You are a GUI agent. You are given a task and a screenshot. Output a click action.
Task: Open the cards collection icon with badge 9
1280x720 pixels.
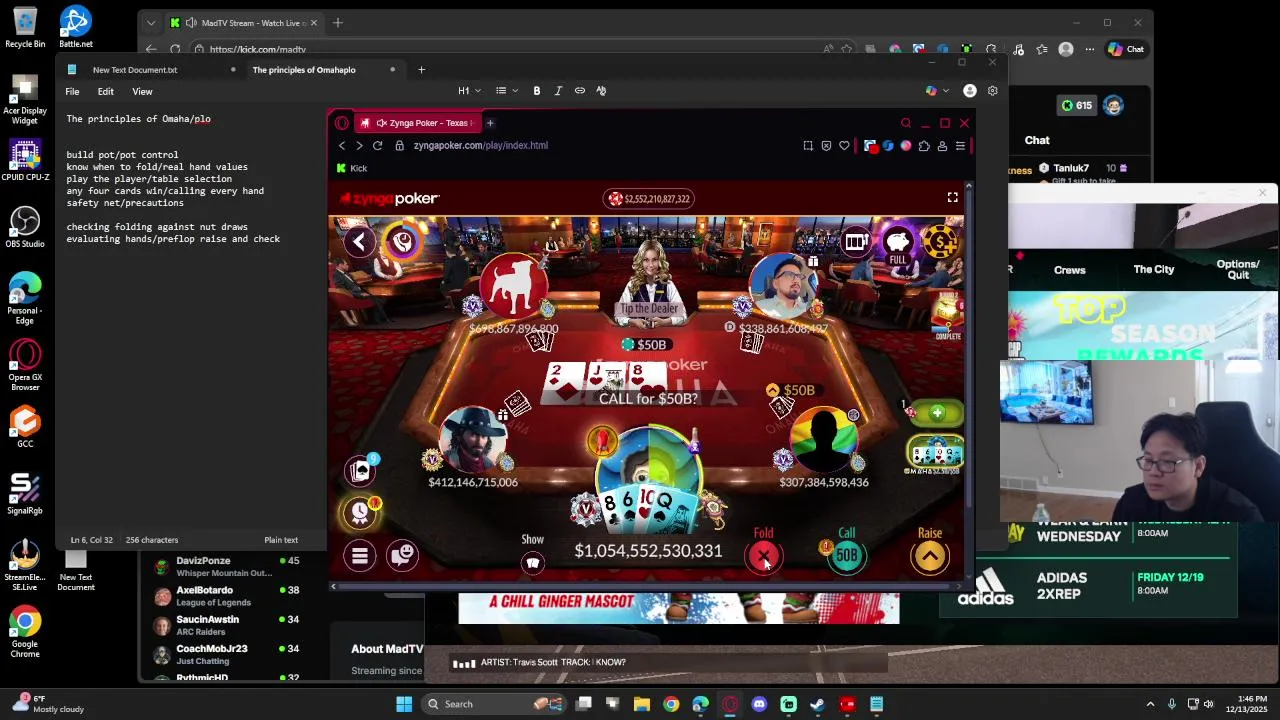(361, 470)
